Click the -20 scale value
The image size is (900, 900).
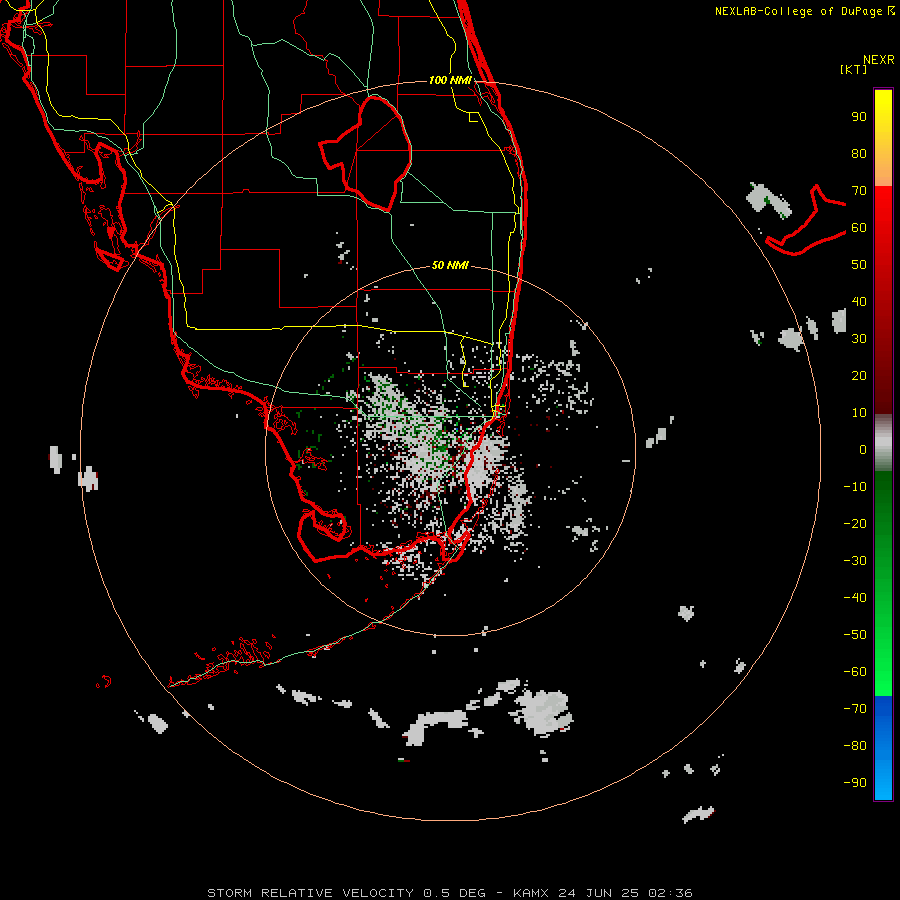coord(855,524)
